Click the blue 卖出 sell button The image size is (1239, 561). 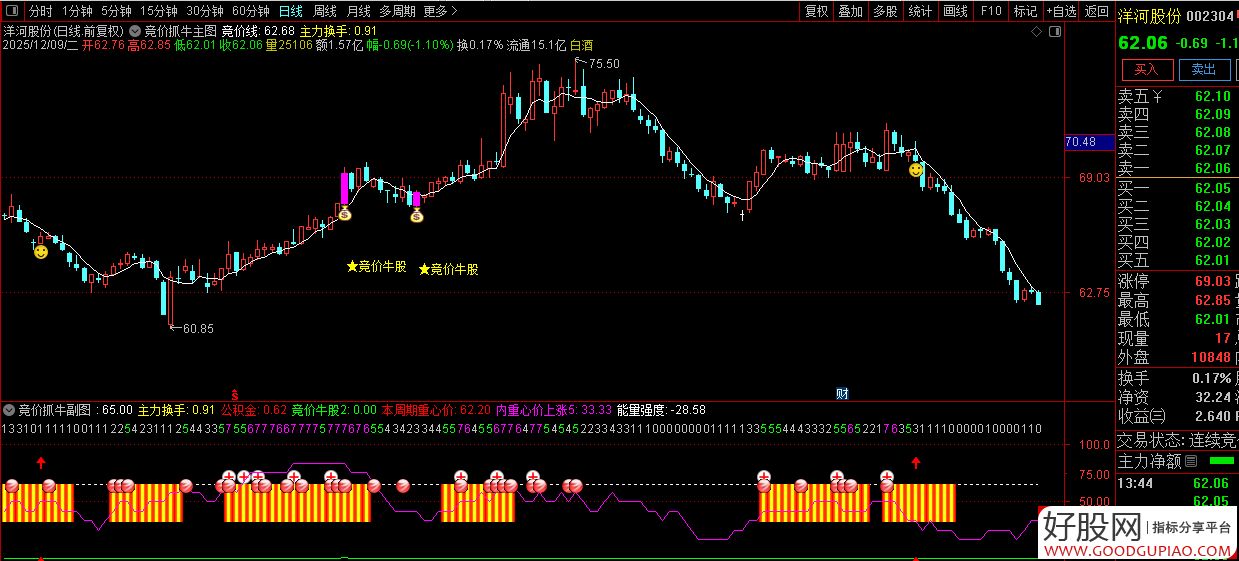coord(1204,69)
